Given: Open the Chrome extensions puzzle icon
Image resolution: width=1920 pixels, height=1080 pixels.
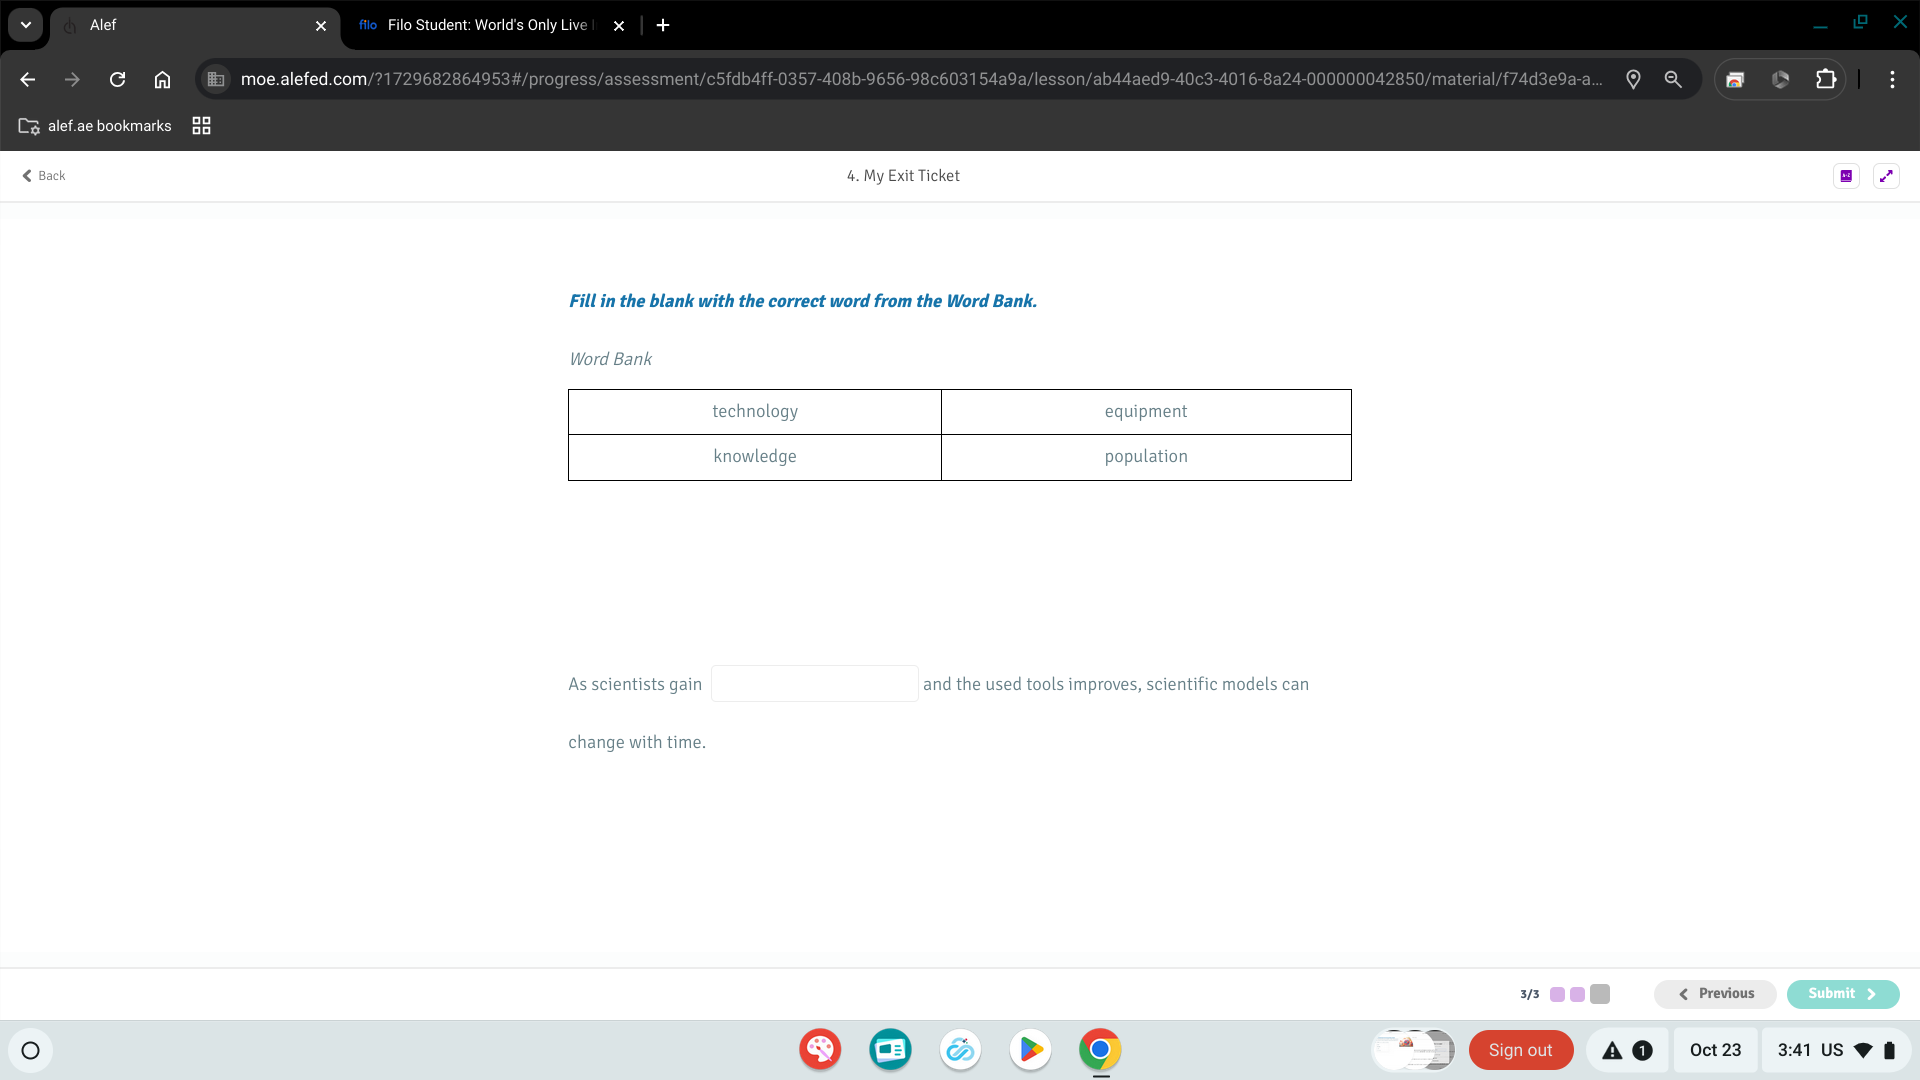Looking at the screenshot, I should (1825, 79).
